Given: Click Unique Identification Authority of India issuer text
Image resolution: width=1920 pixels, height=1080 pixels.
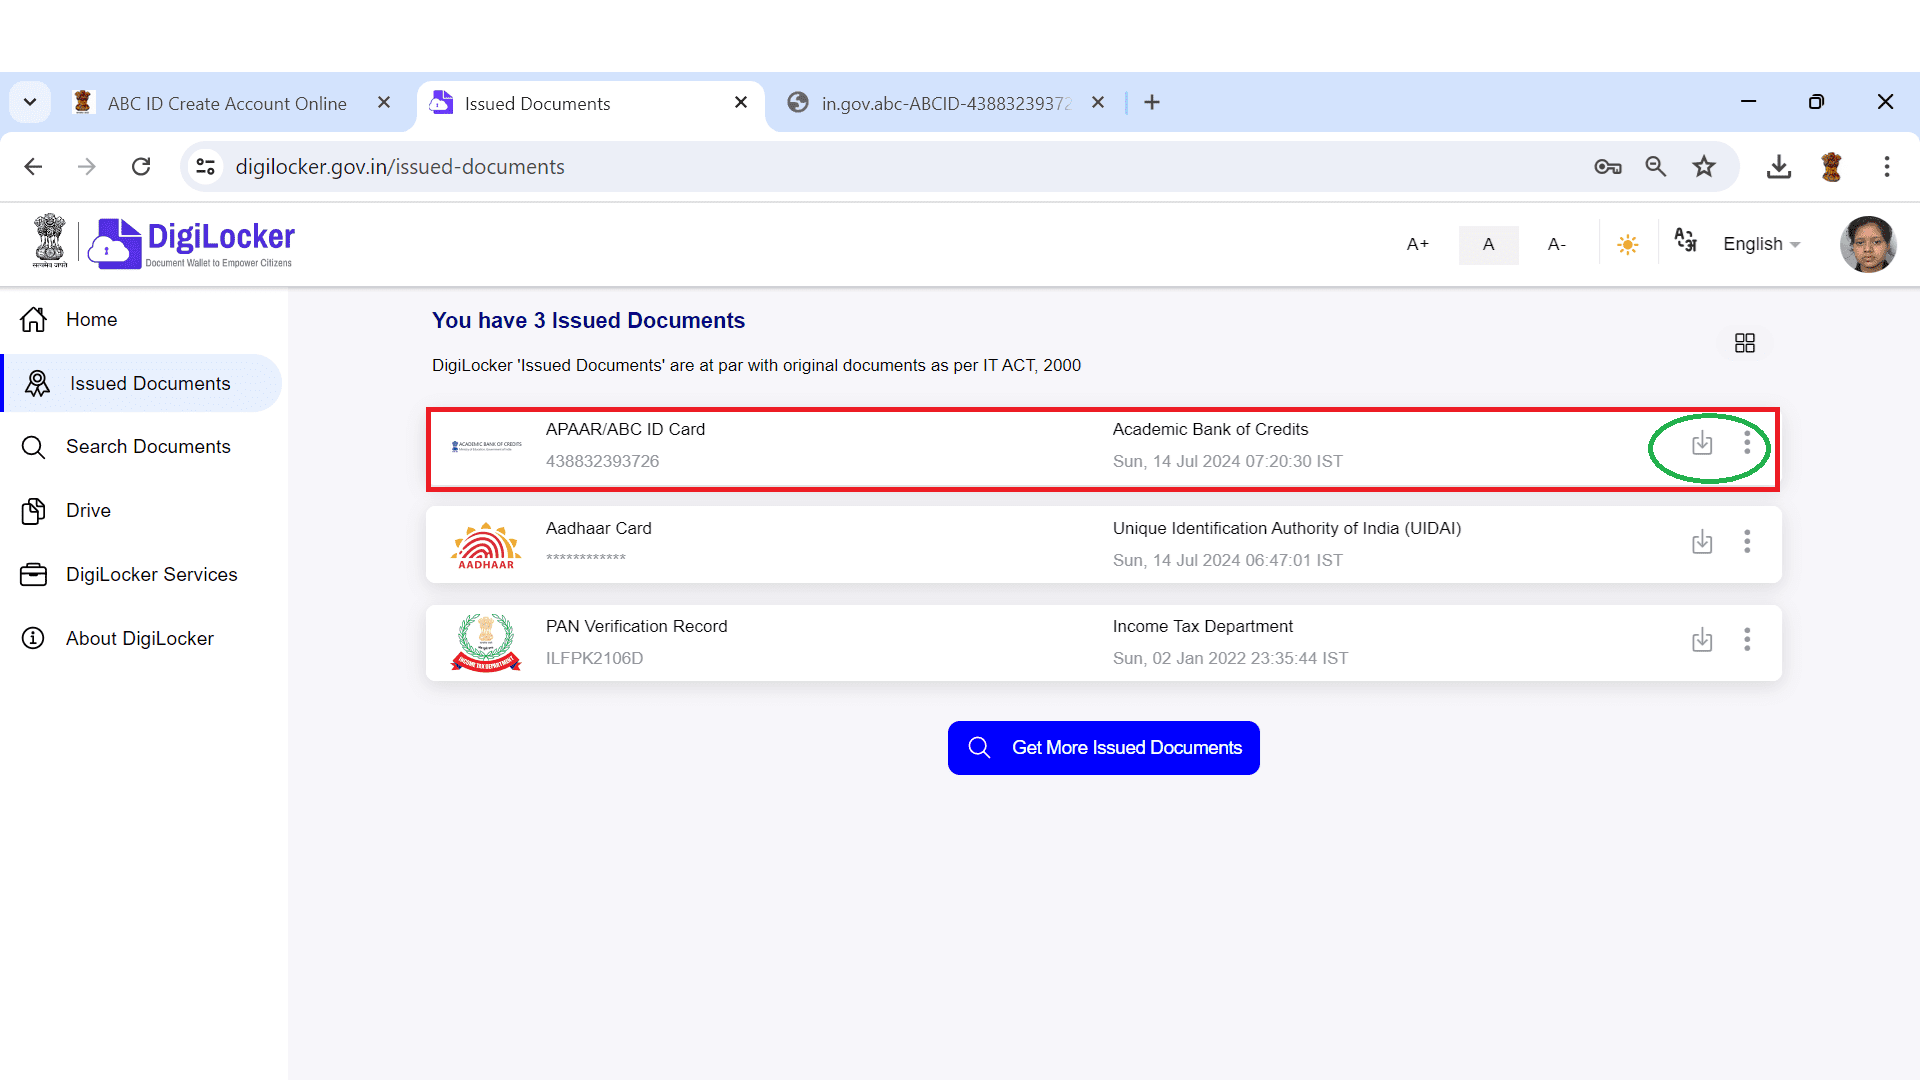Looking at the screenshot, I should point(1287,528).
